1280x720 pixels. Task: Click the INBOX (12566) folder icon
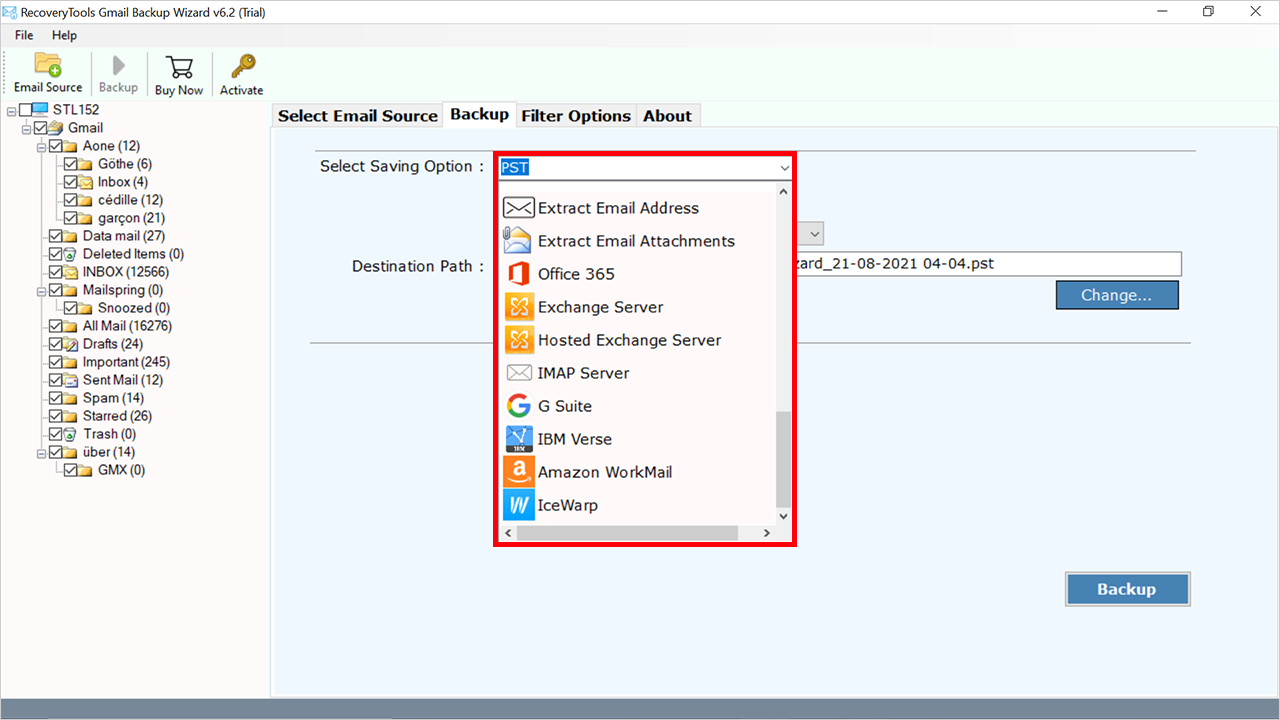[72, 272]
